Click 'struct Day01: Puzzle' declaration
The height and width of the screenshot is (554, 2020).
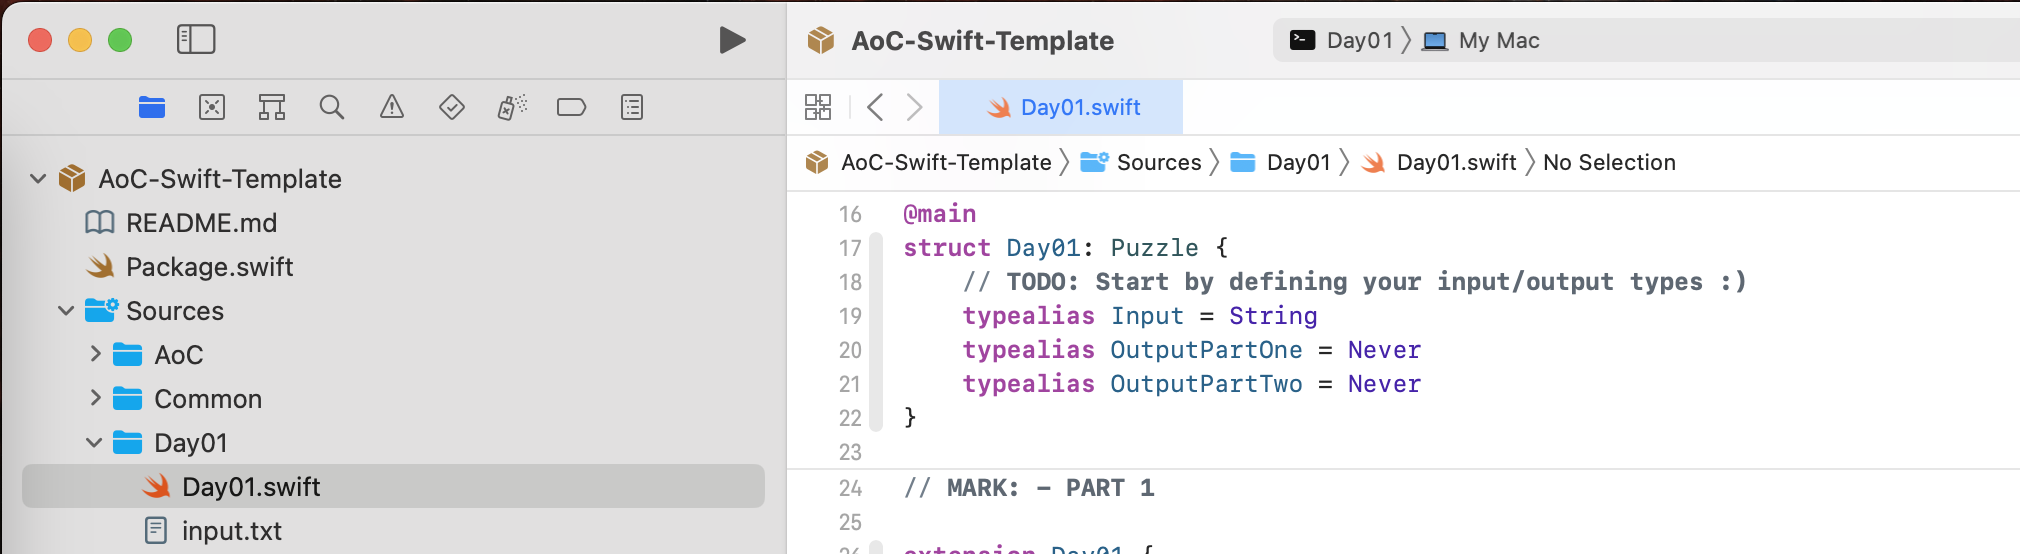1065,248
